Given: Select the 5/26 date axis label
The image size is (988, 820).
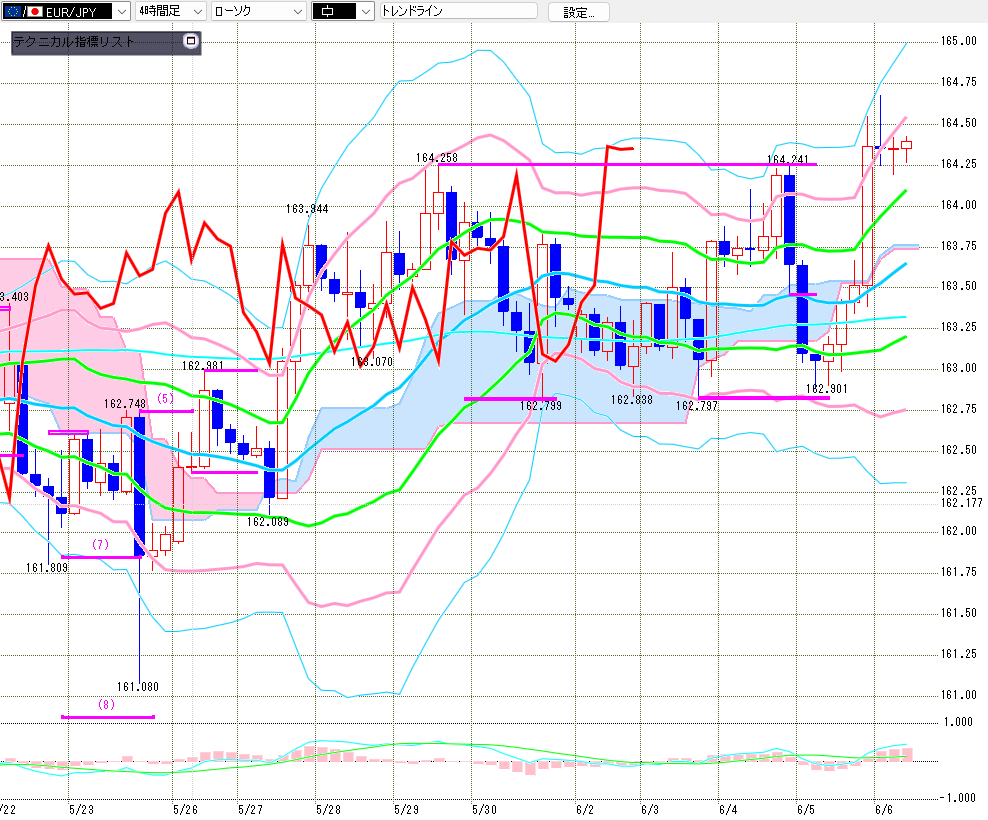Looking at the screenshot, I should 185,810.
